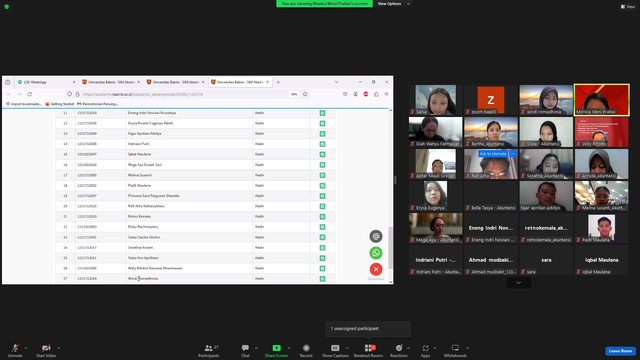Bookmark this page with the star icon
The height and width of the screenshot is (360, 640).
tap(305, 94)
